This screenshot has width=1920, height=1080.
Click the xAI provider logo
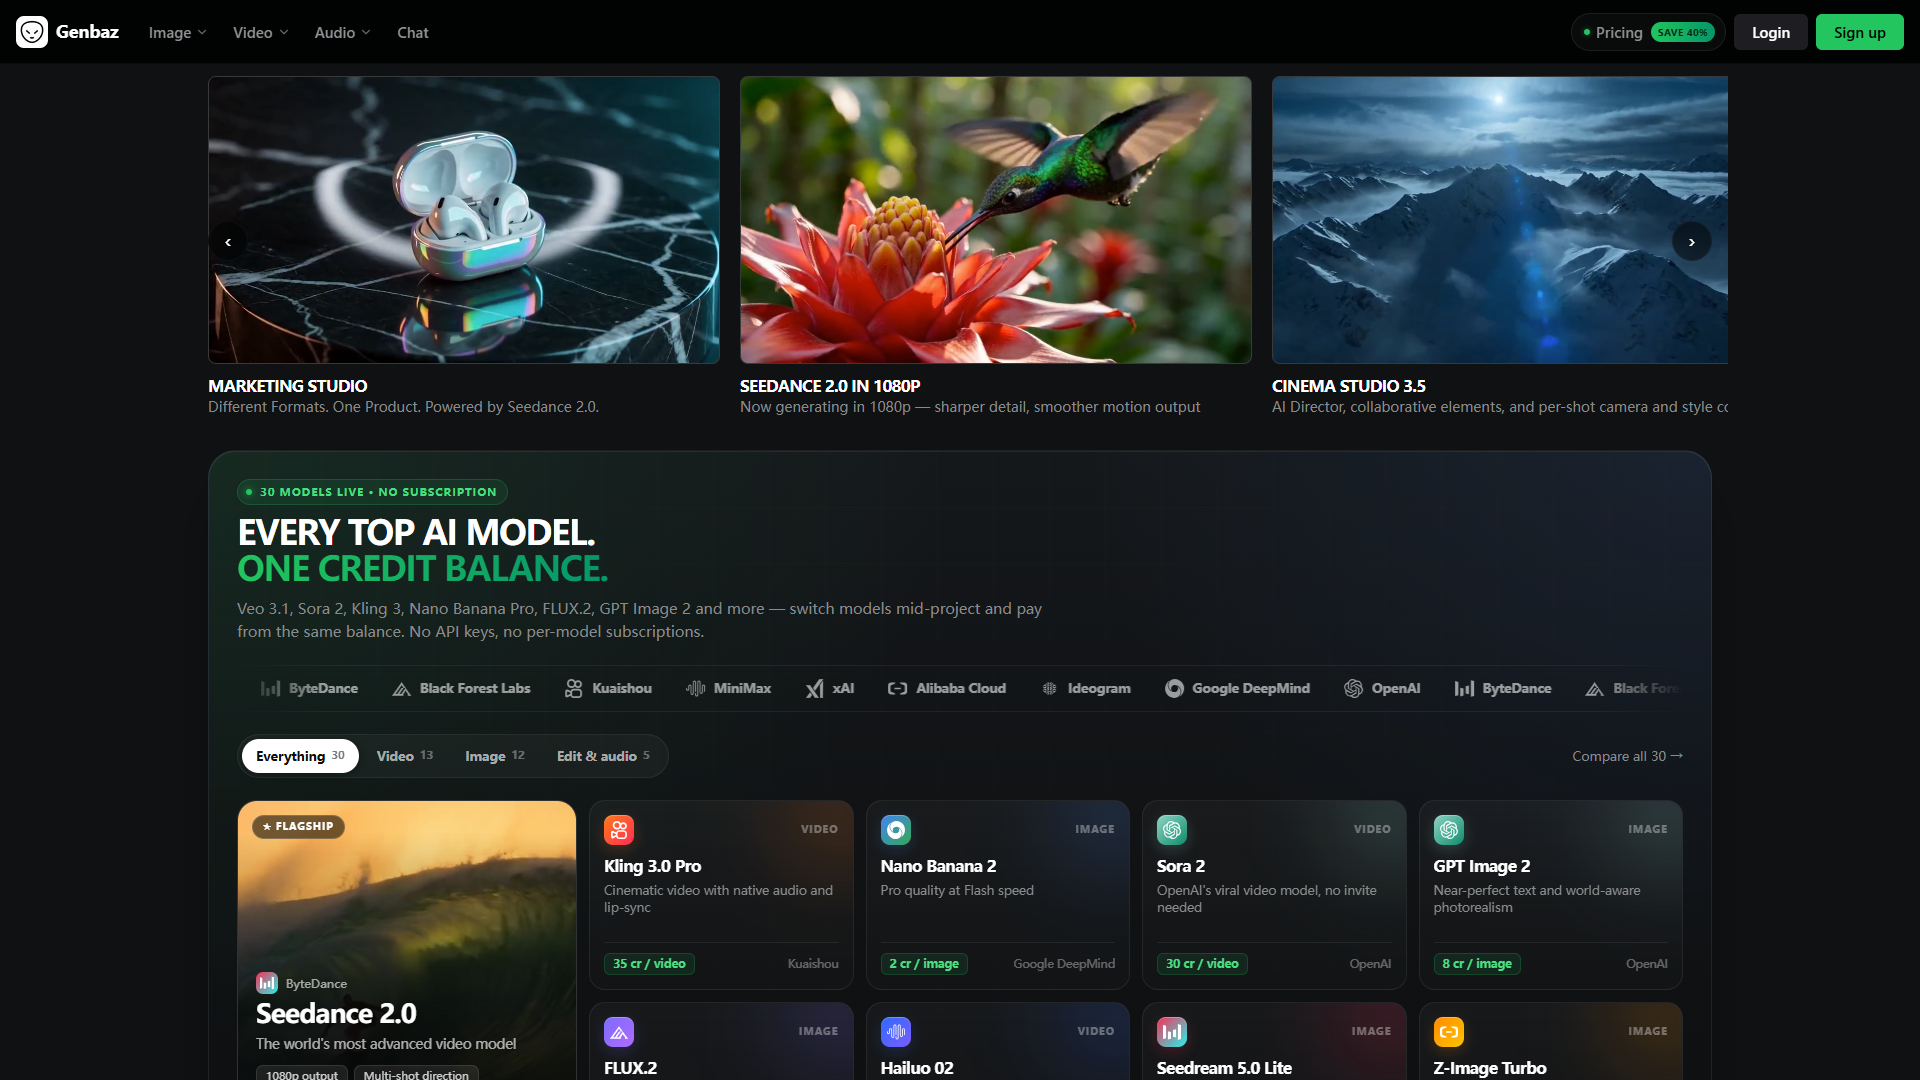point(830,688)
